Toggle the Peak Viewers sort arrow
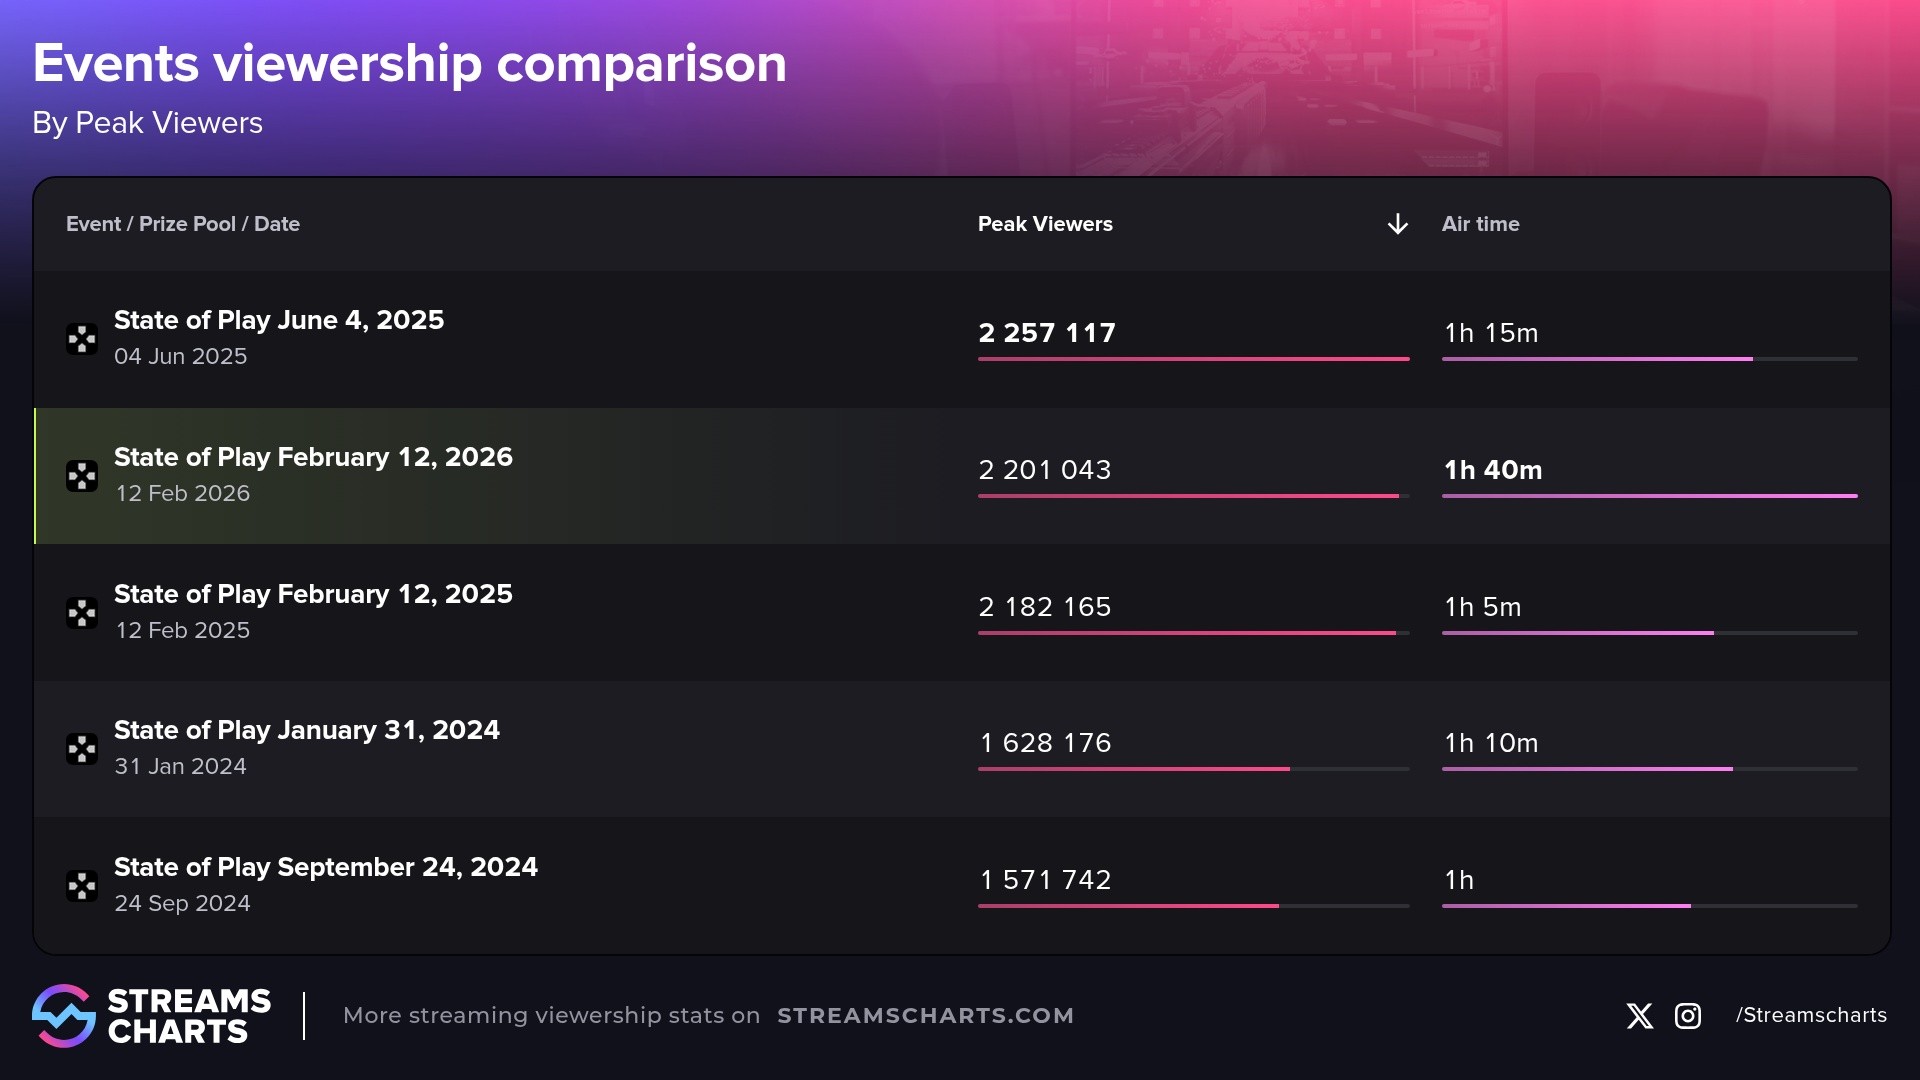1920x1080 pixels. (1397, 224)
